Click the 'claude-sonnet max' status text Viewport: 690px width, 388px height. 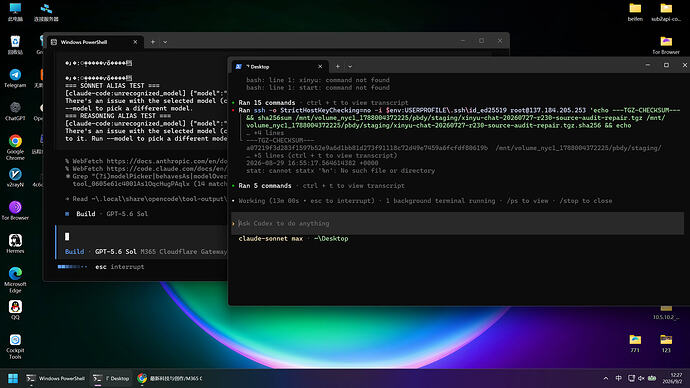(271, 238)
